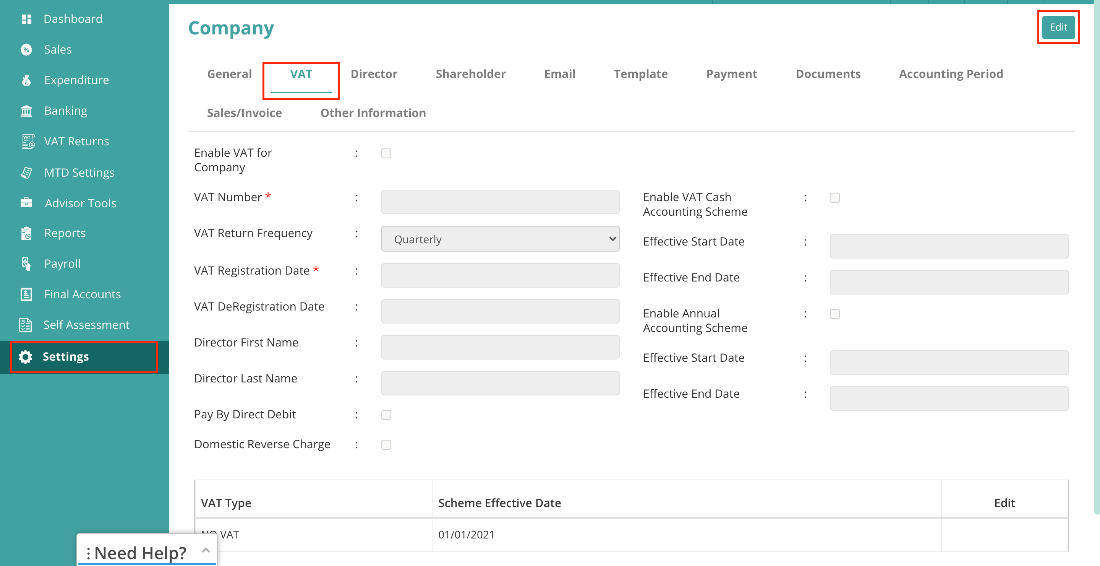Screen dimensions: 1100x566
Task: Open Final Accounts in sidebar
Action: (x=82, y=295)
